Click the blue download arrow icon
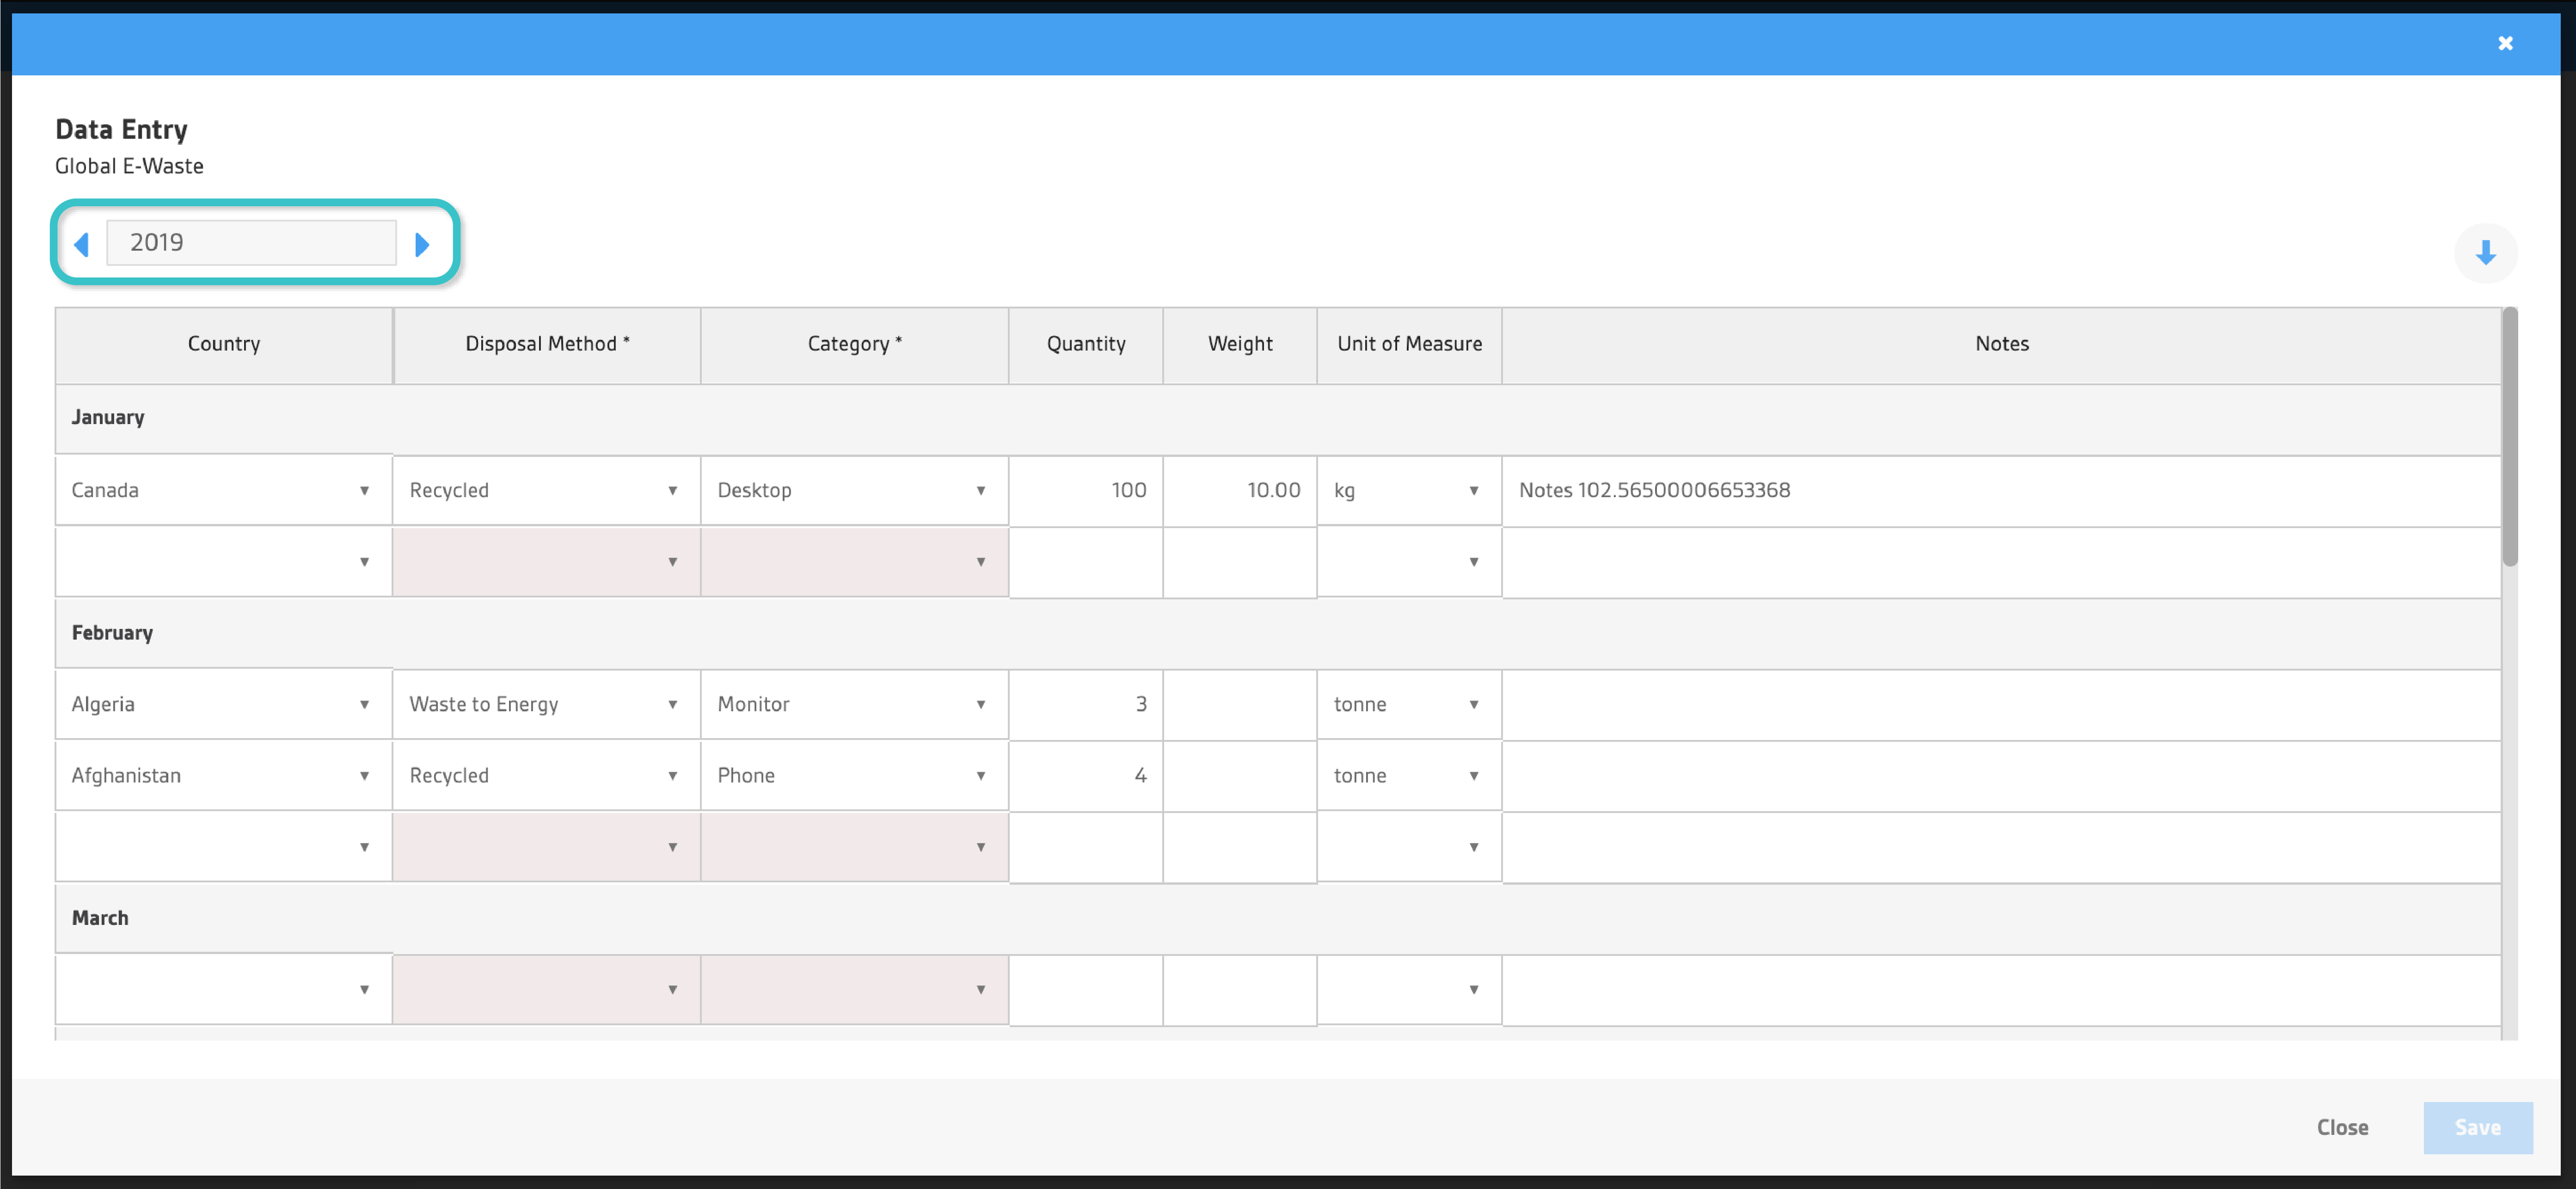 point(2486,253)
